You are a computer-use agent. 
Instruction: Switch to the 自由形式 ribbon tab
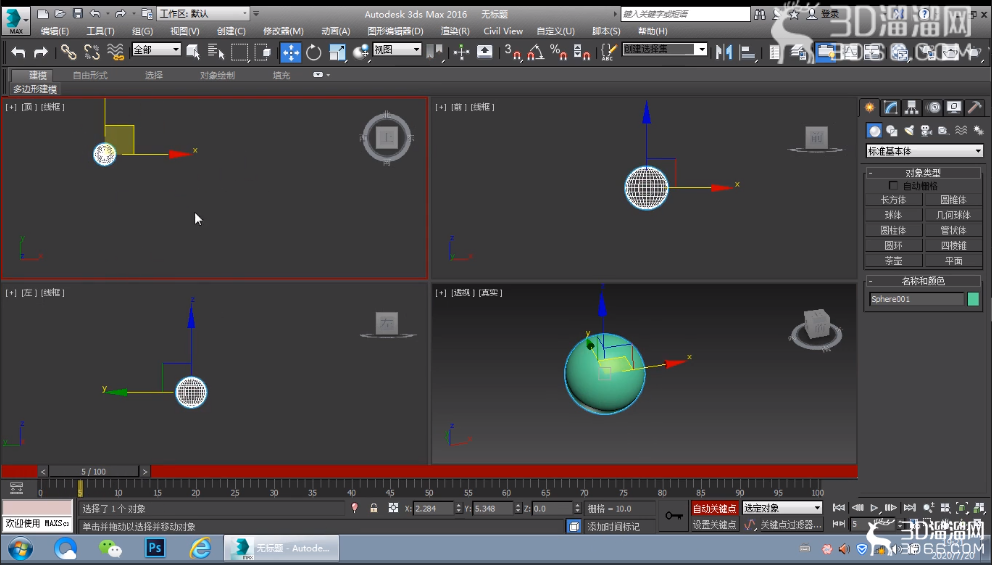(x=90, y=75)
